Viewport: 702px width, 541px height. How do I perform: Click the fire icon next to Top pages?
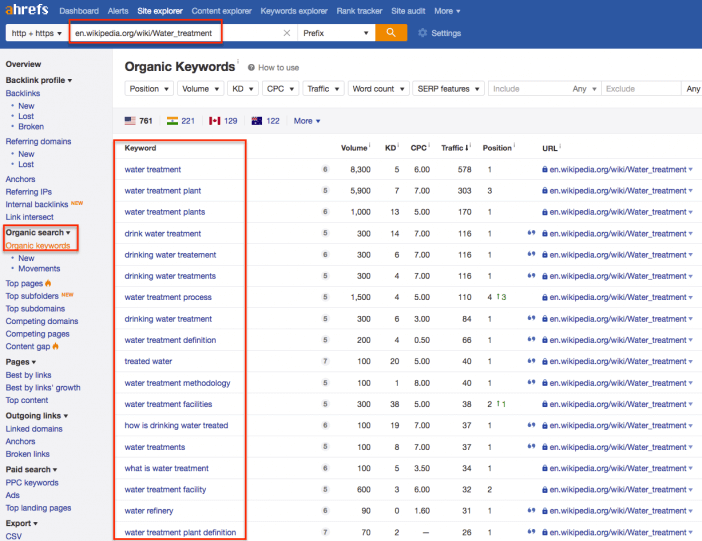tap(48, 283)
